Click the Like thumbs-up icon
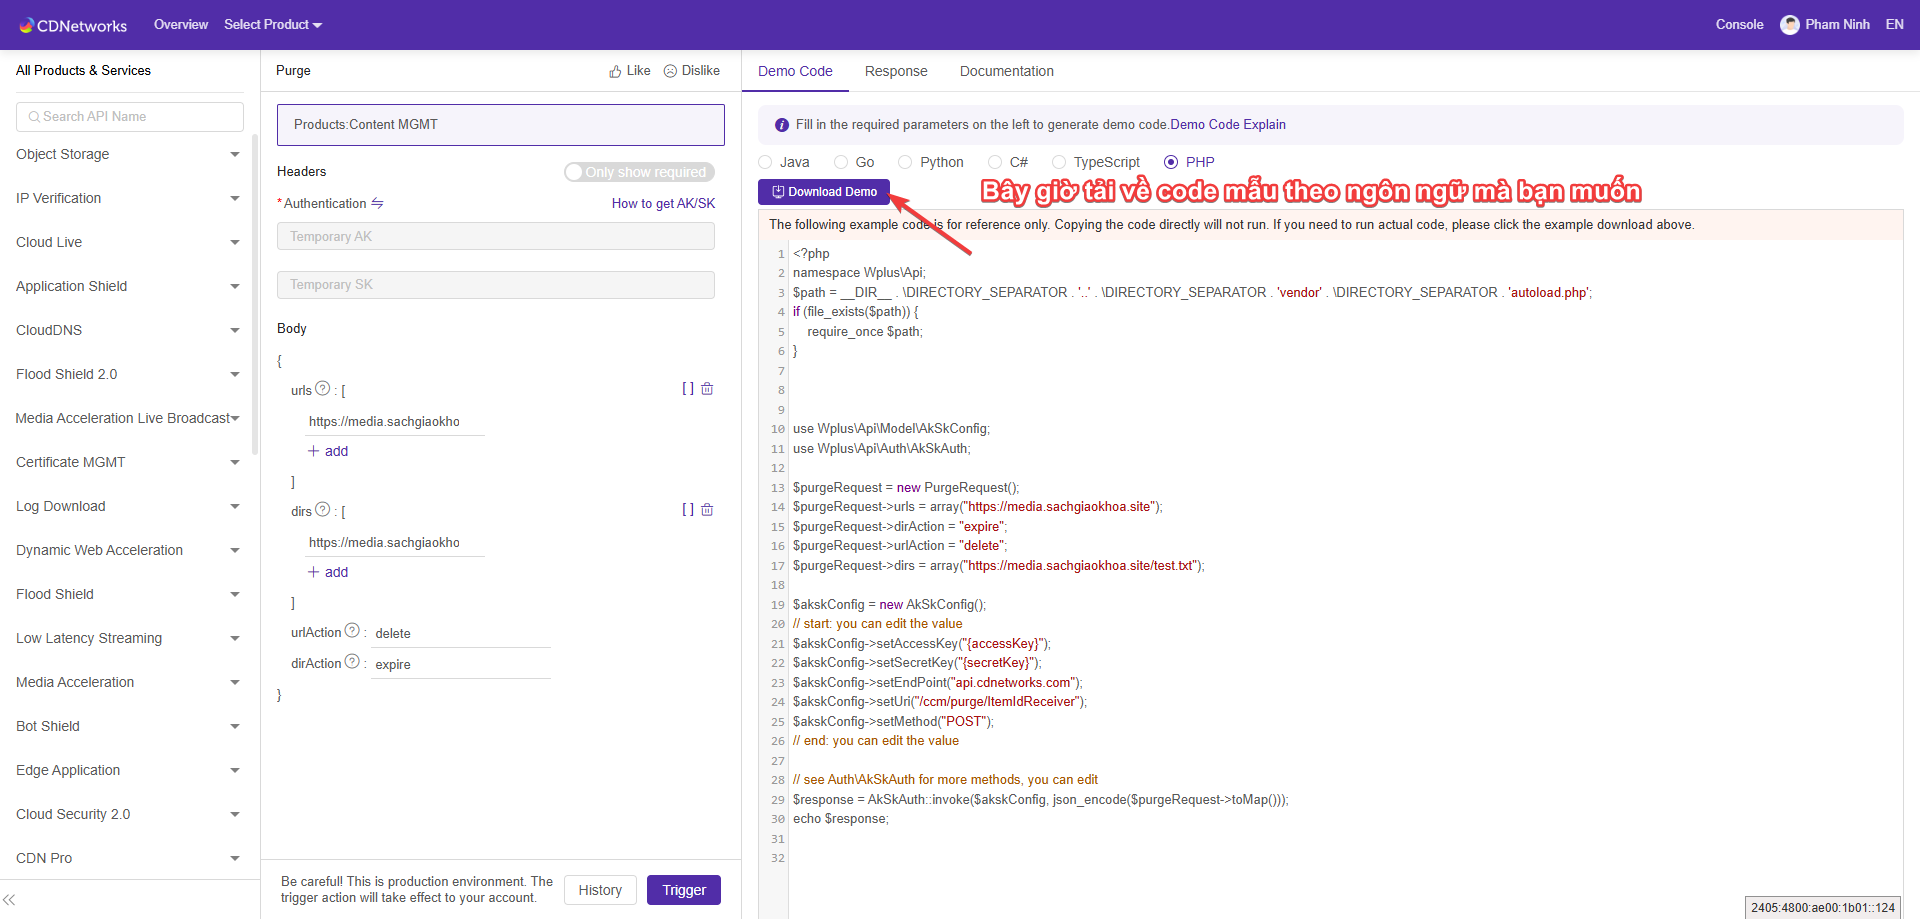The width and height of the screenshot is (1920, 919). click(x=615, y=71)
